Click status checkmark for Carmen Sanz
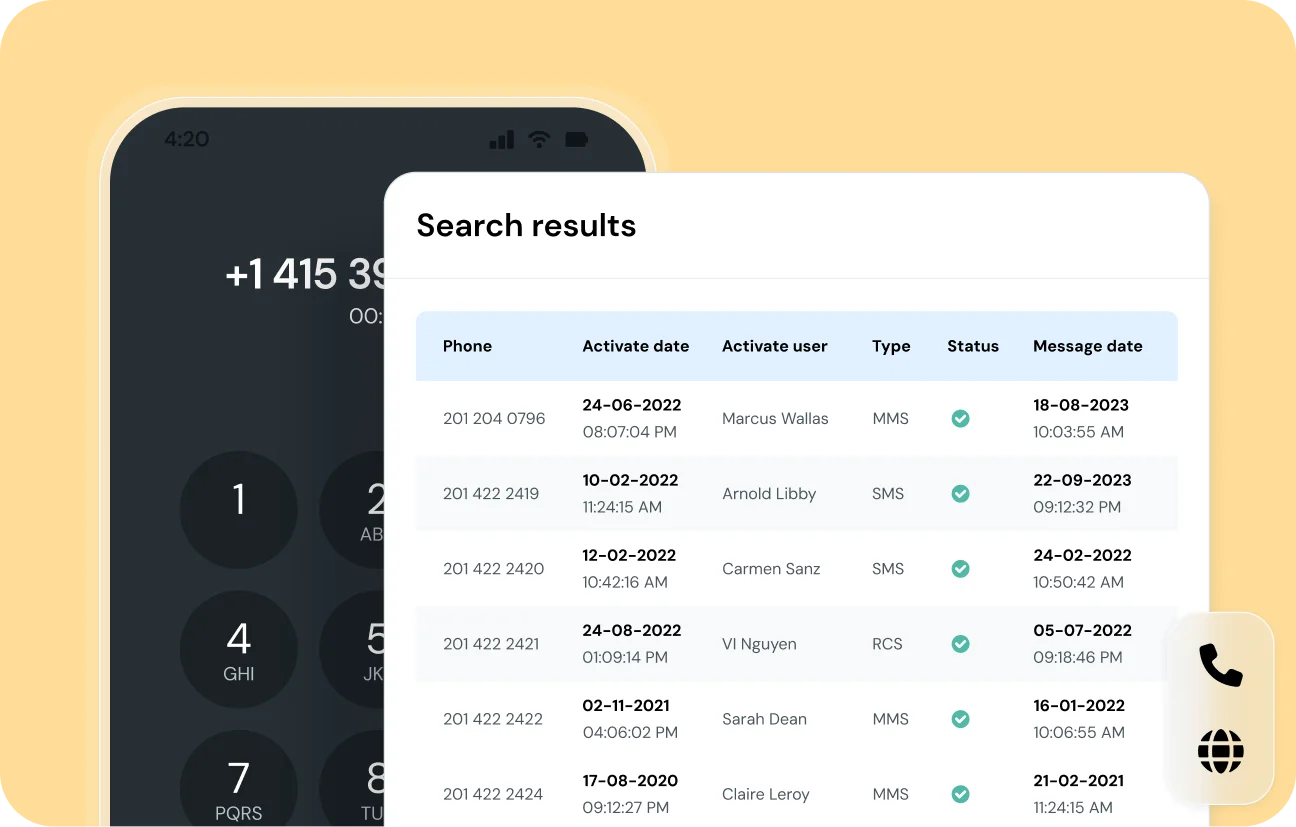 pos(960,569)
